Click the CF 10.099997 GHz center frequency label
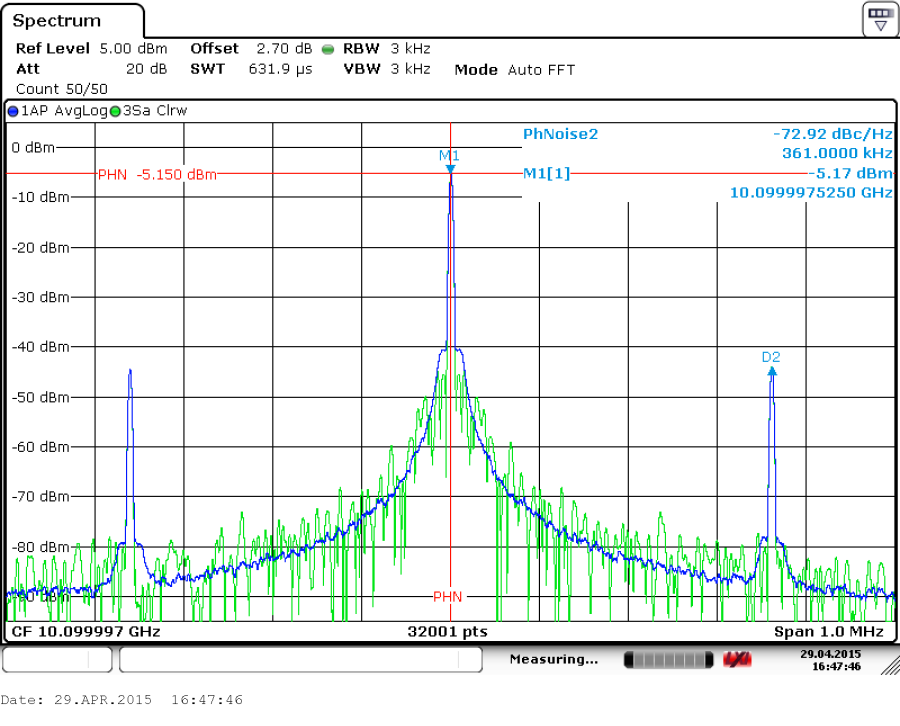The width and height of the screenshot is (900, 726). click(x=85, y=632)
